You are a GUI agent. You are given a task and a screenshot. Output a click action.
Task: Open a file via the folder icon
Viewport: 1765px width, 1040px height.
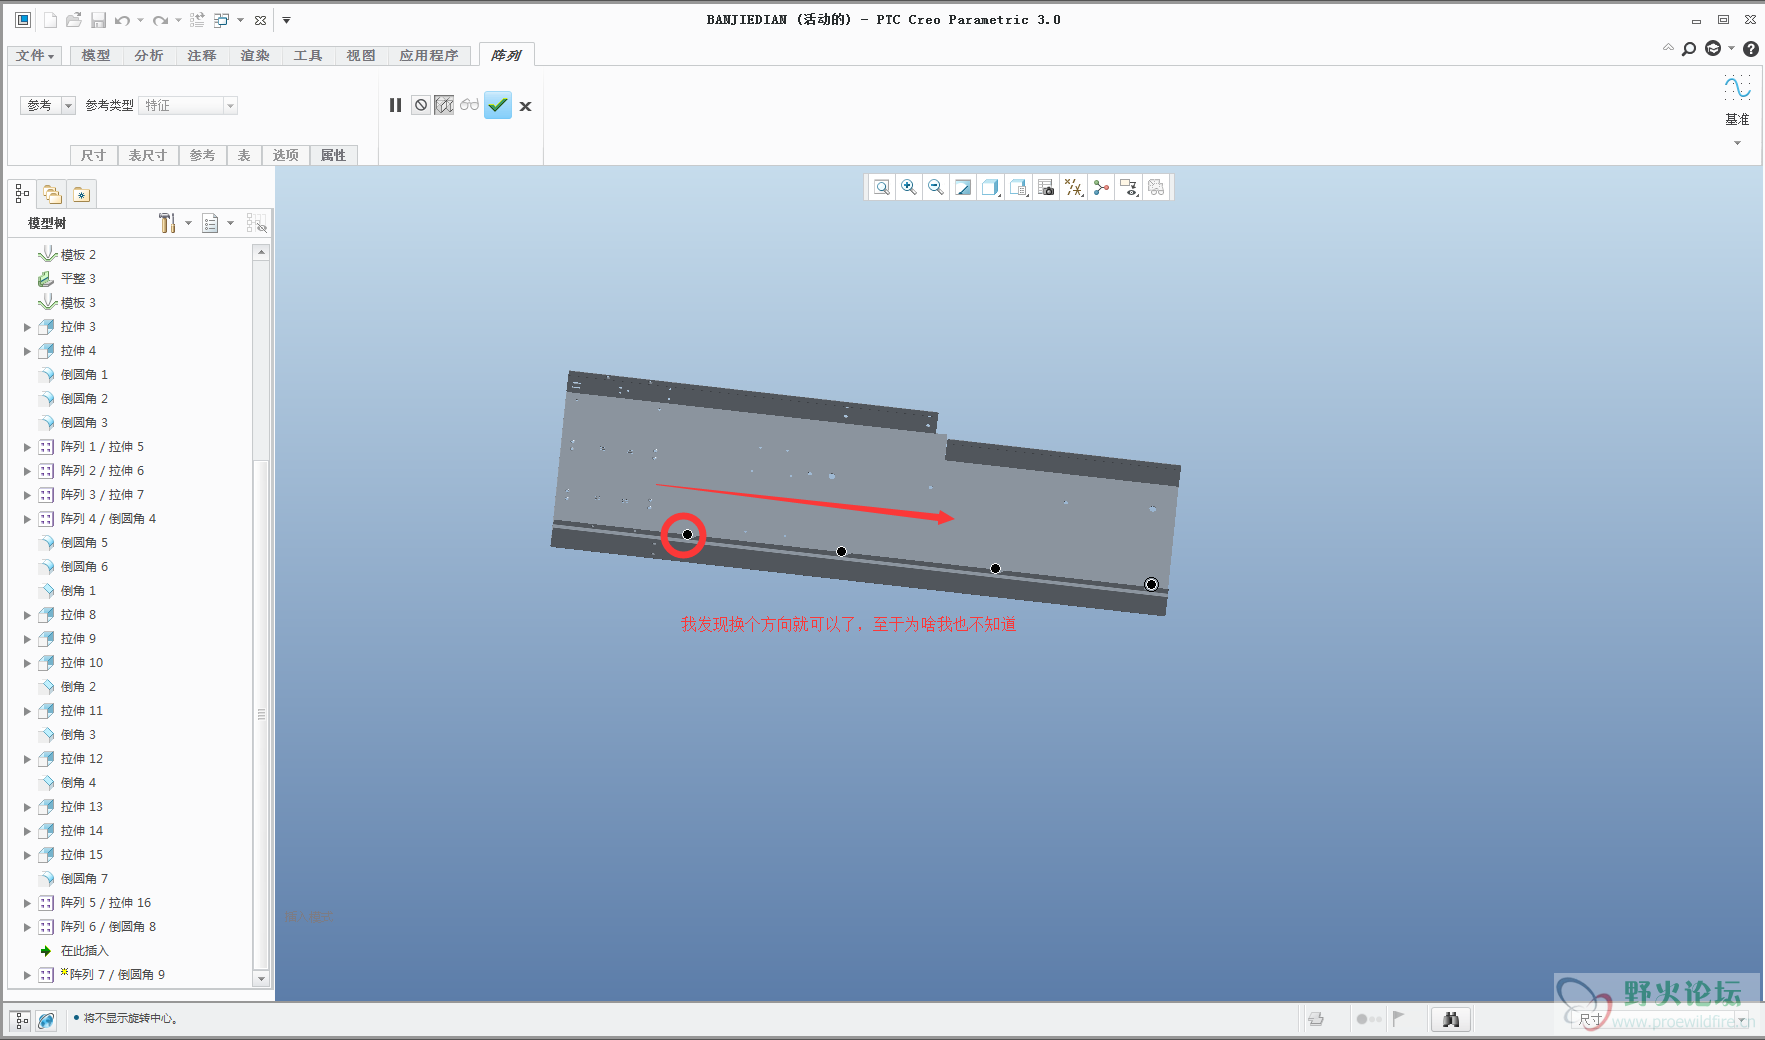(x=74, y=20)
